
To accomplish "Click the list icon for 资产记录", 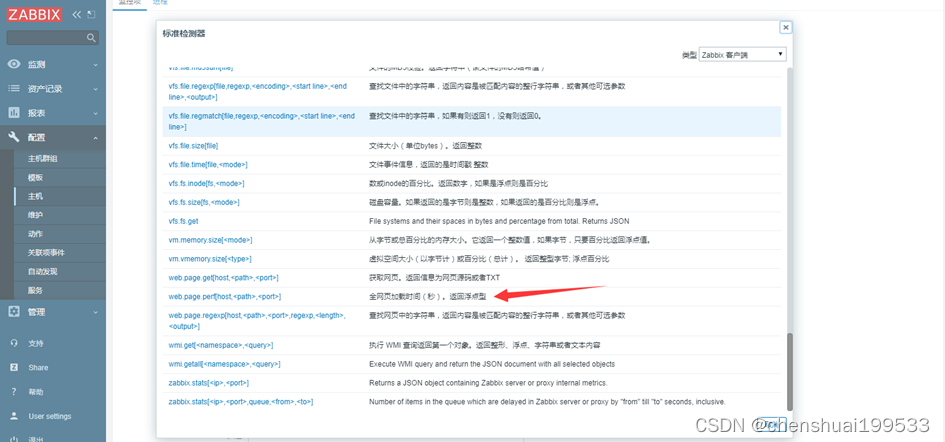I will tap(14, 89).
